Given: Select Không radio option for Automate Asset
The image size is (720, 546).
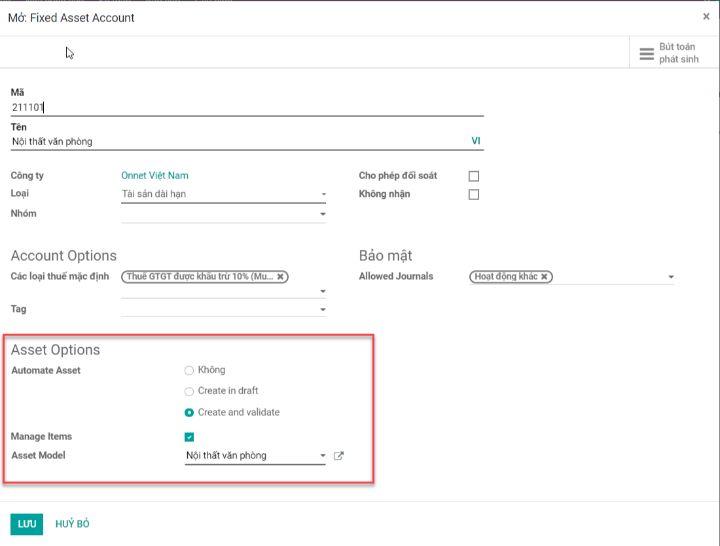Looking at the screenshot, I should click(189, 370).
